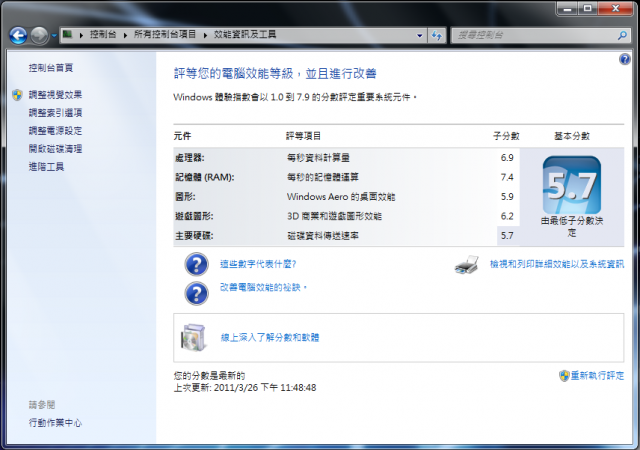Open the recent pages dropdown beside the nav arrows
Screen dimensions: 640x450
click(54, 36)
